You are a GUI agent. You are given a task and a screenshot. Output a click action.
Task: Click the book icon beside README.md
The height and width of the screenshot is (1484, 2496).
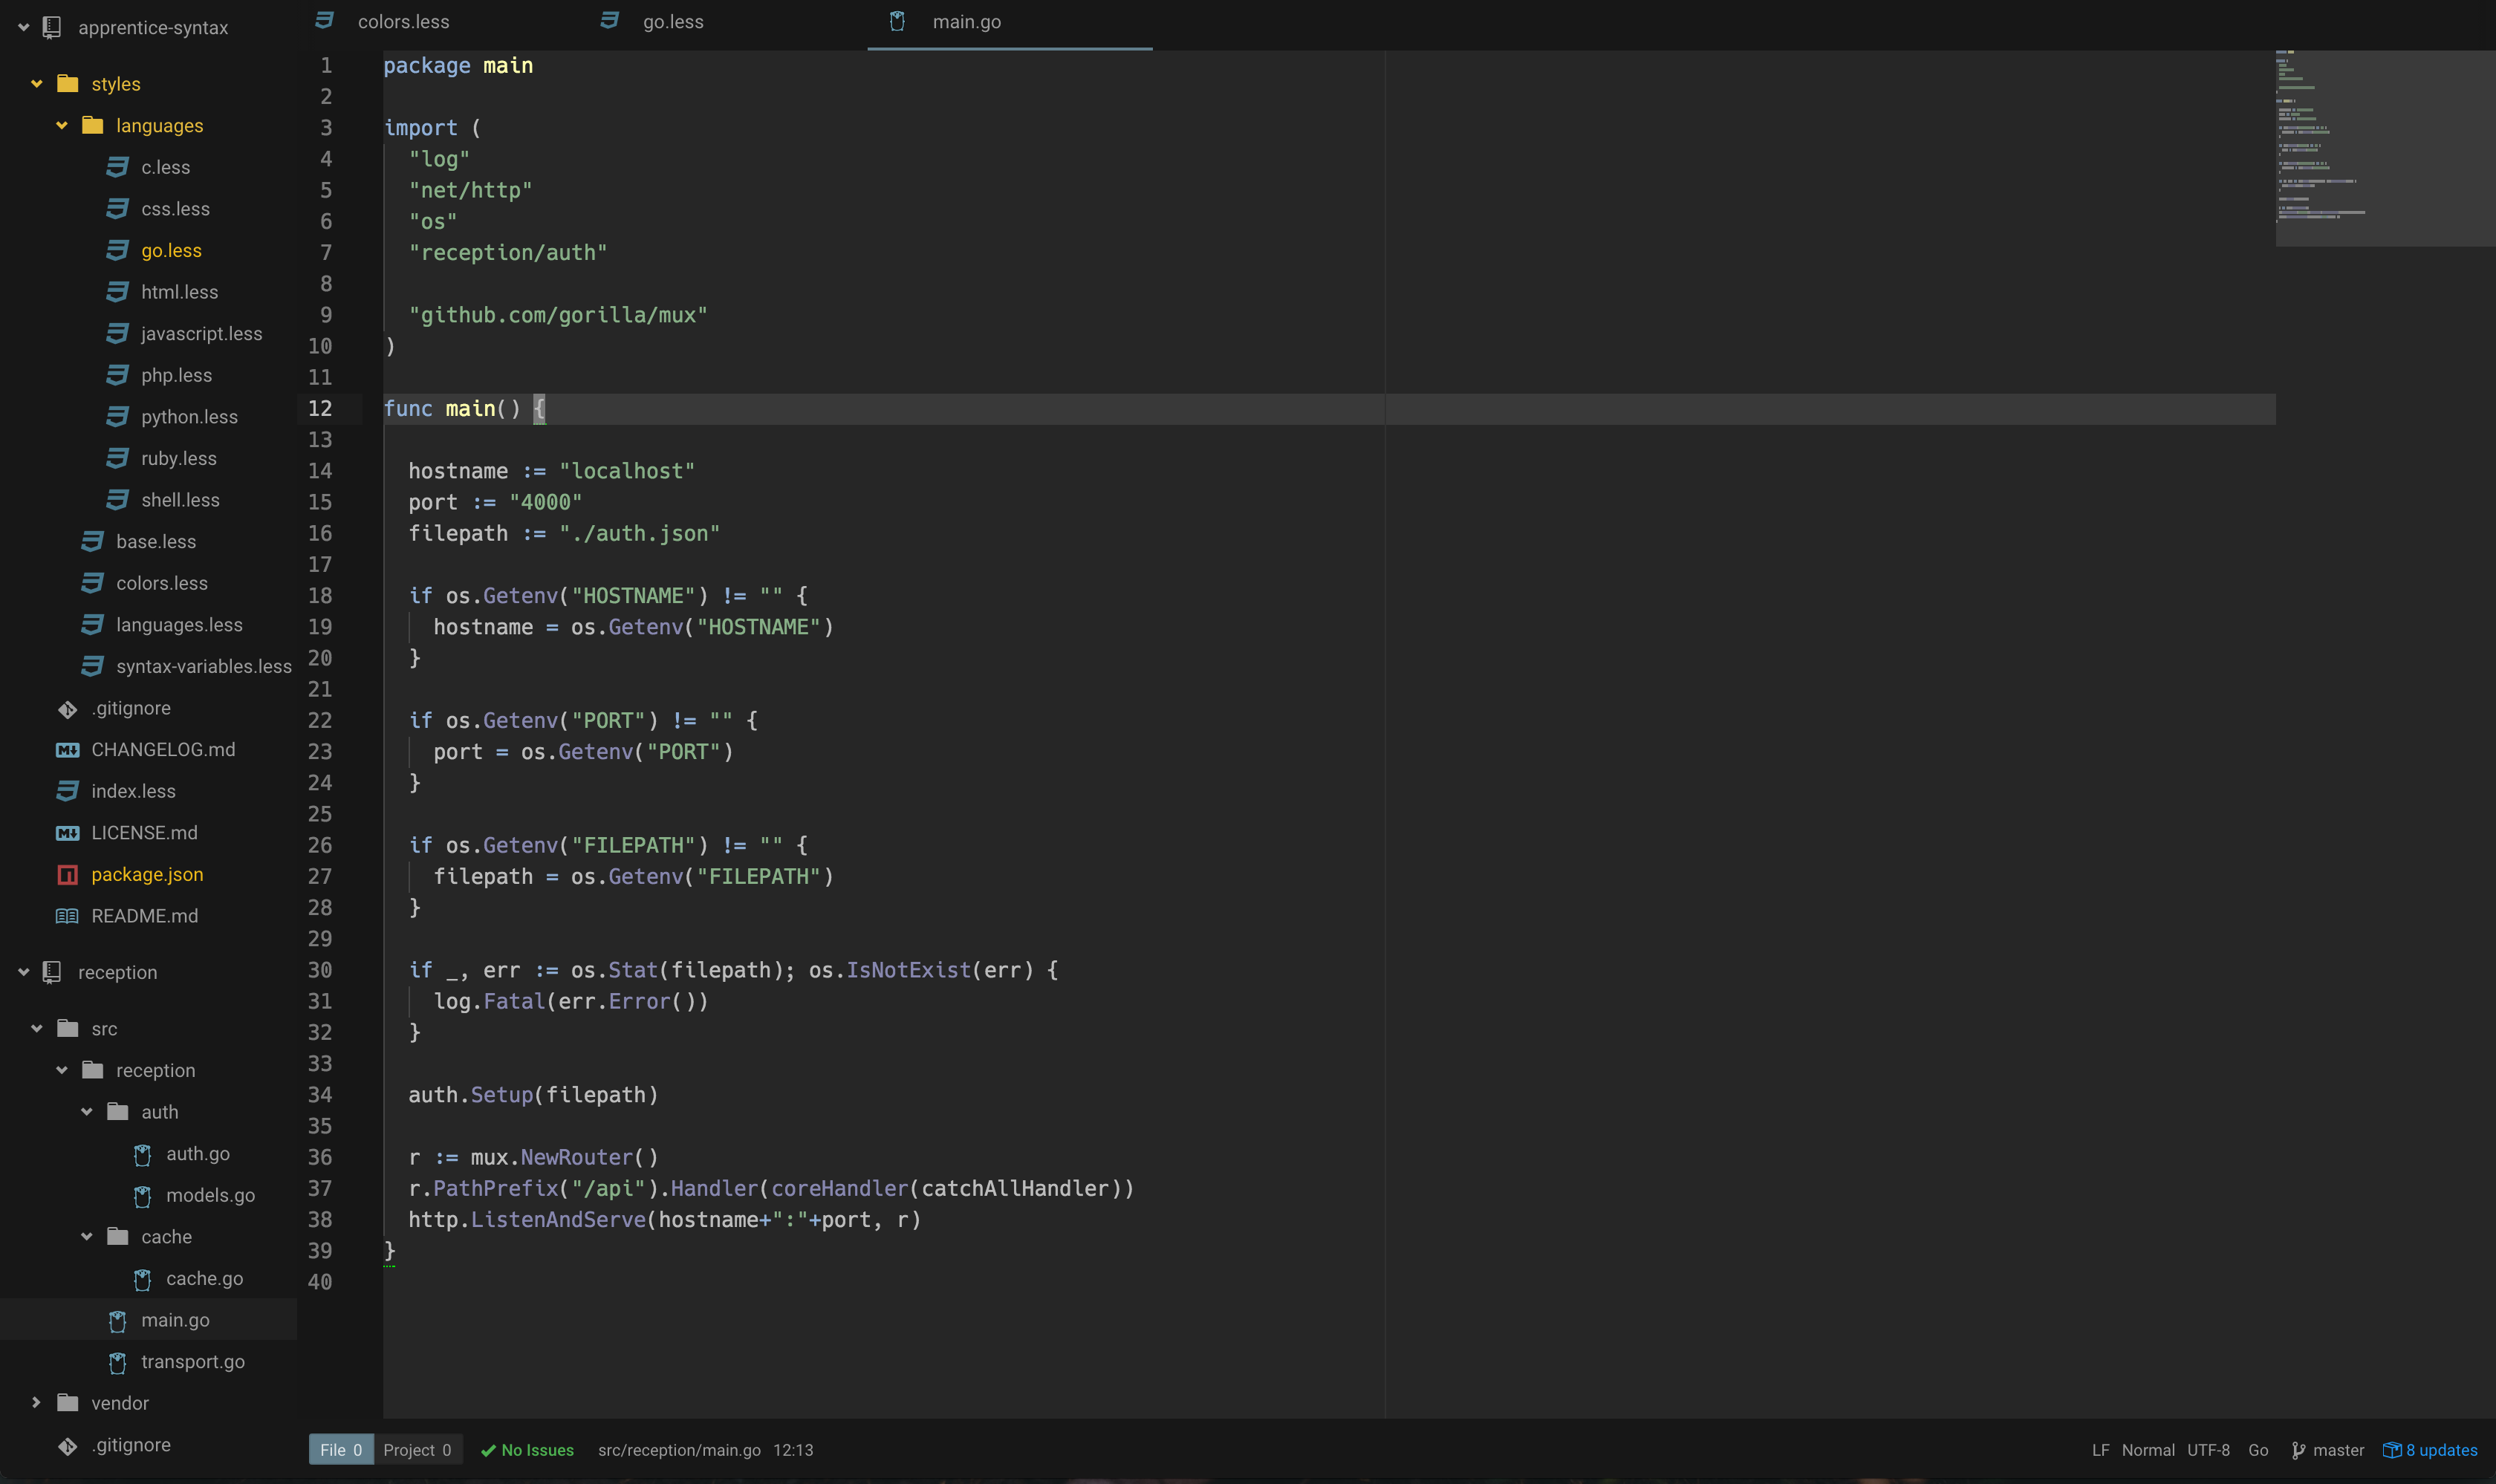[x=67, y=916]
